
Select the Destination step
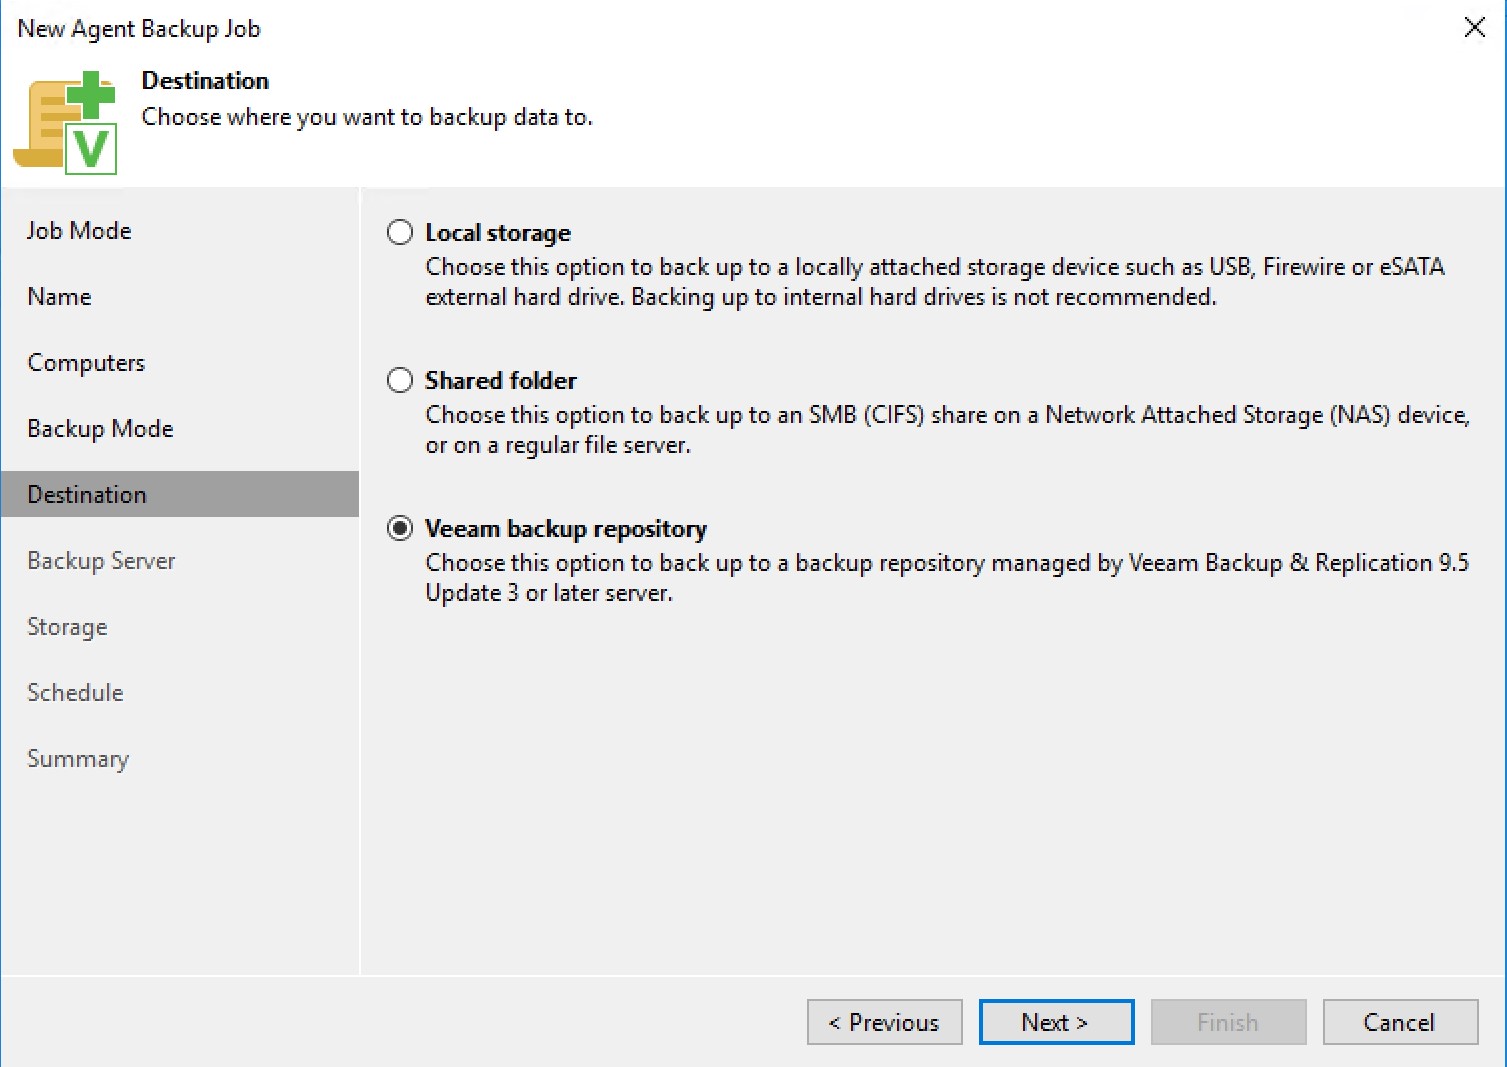click(86, 493)
